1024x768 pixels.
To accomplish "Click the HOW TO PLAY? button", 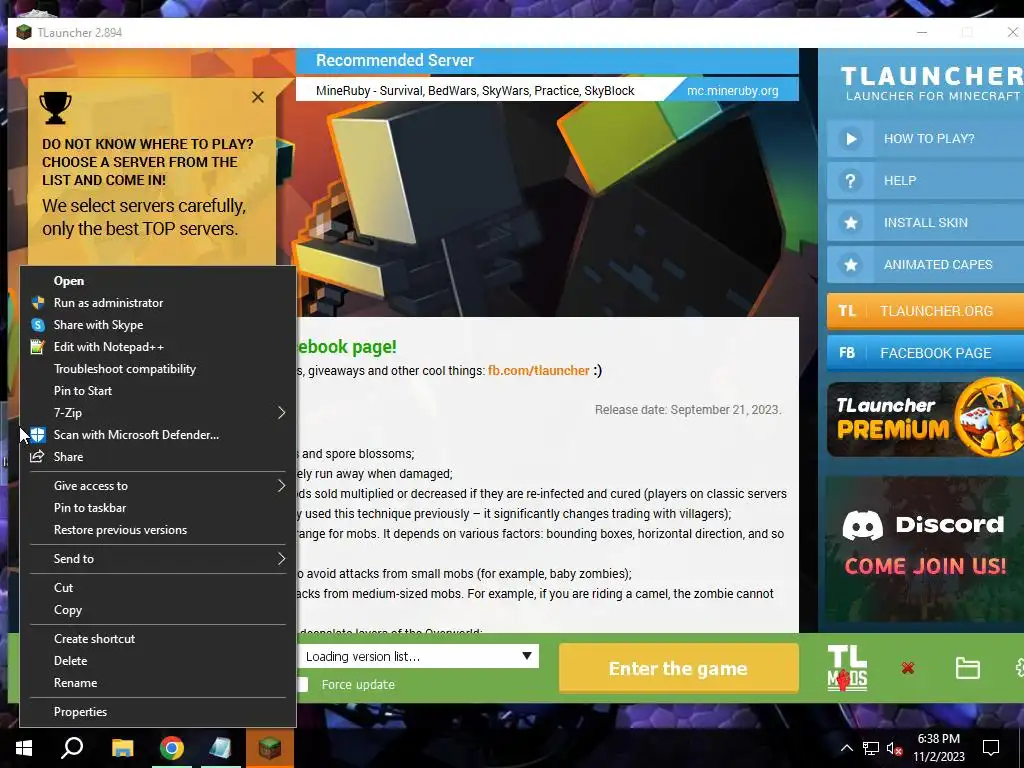I will pos(925,138).
